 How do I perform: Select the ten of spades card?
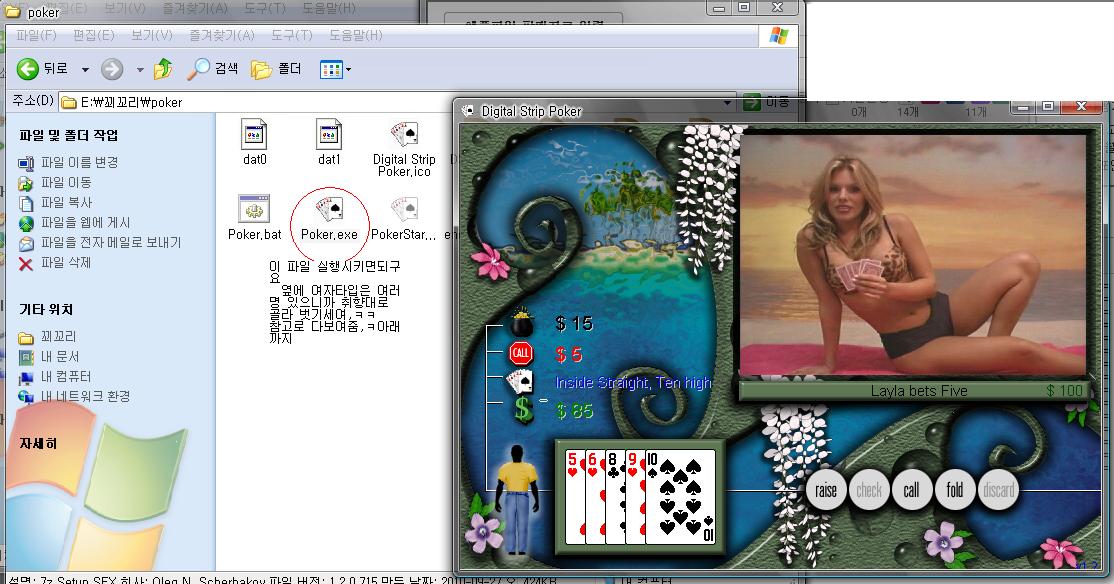coord(680,496)
